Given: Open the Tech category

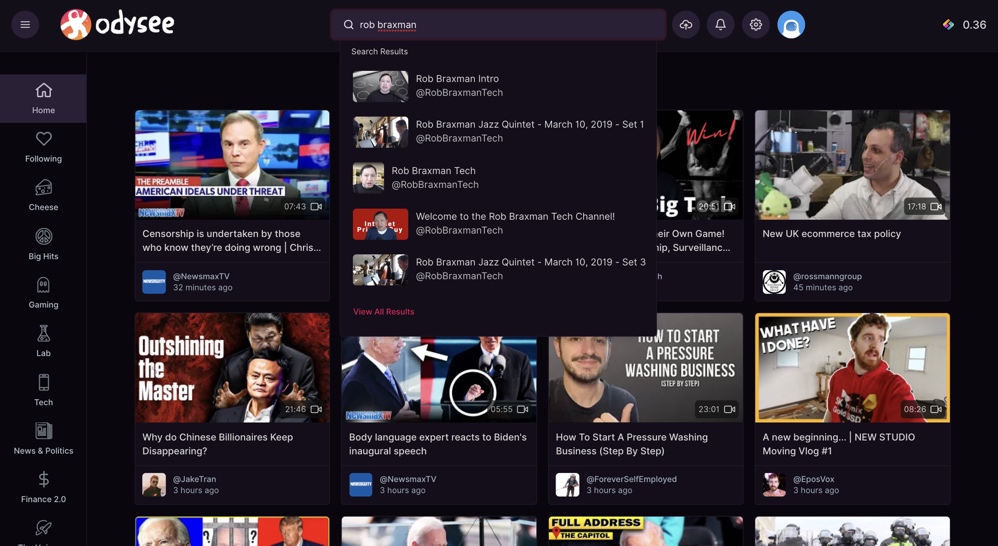Looking at the screenshot, I should 43,390.
